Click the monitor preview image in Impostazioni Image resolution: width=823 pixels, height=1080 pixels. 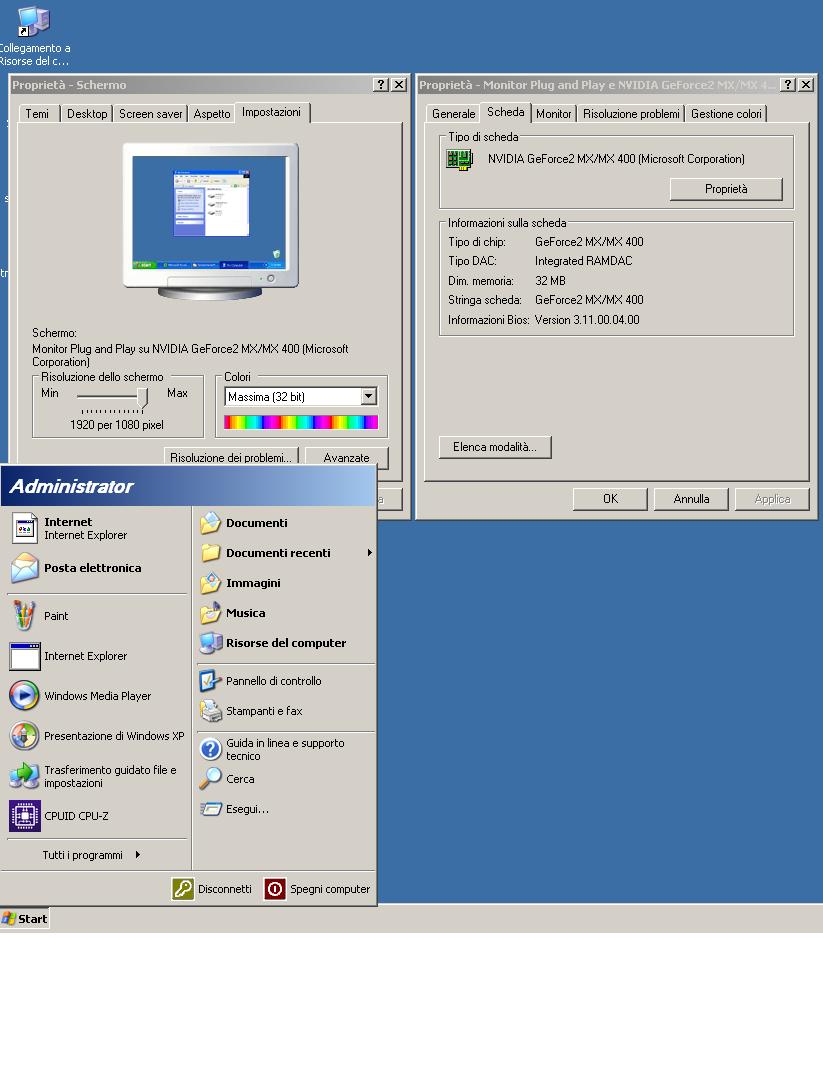pyautogui.click(x=211, y=220)
